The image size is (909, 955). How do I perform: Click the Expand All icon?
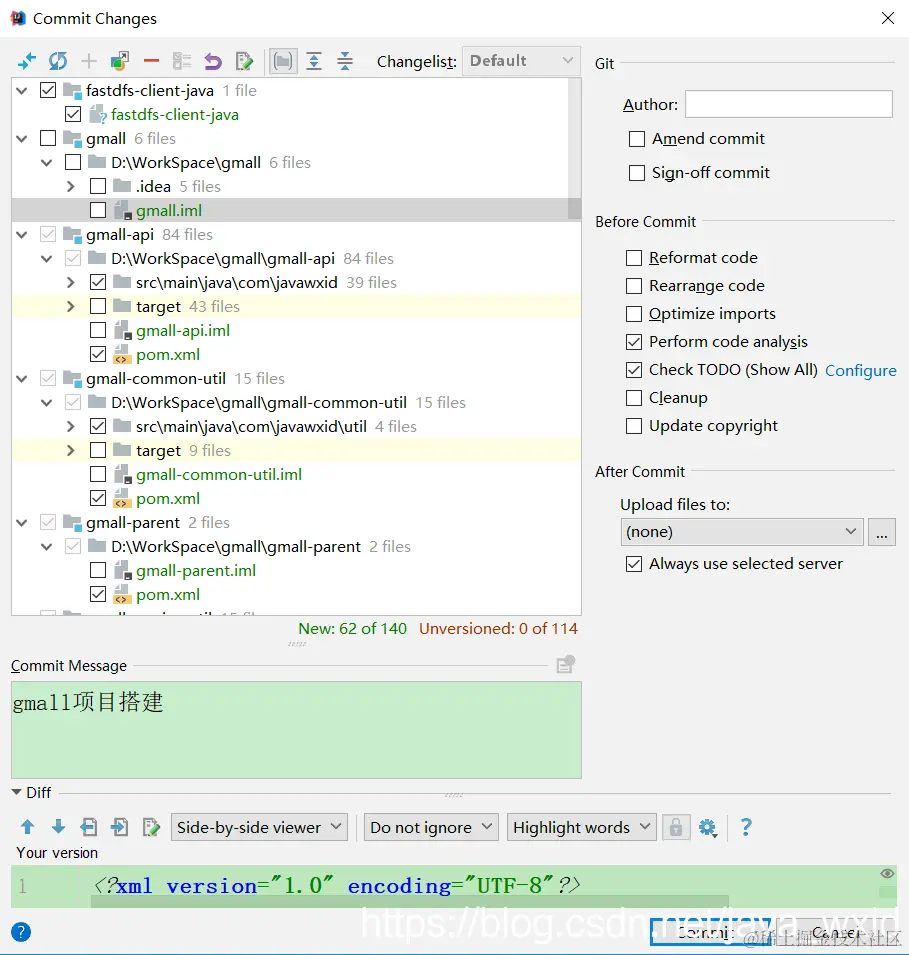pos(314,61)
